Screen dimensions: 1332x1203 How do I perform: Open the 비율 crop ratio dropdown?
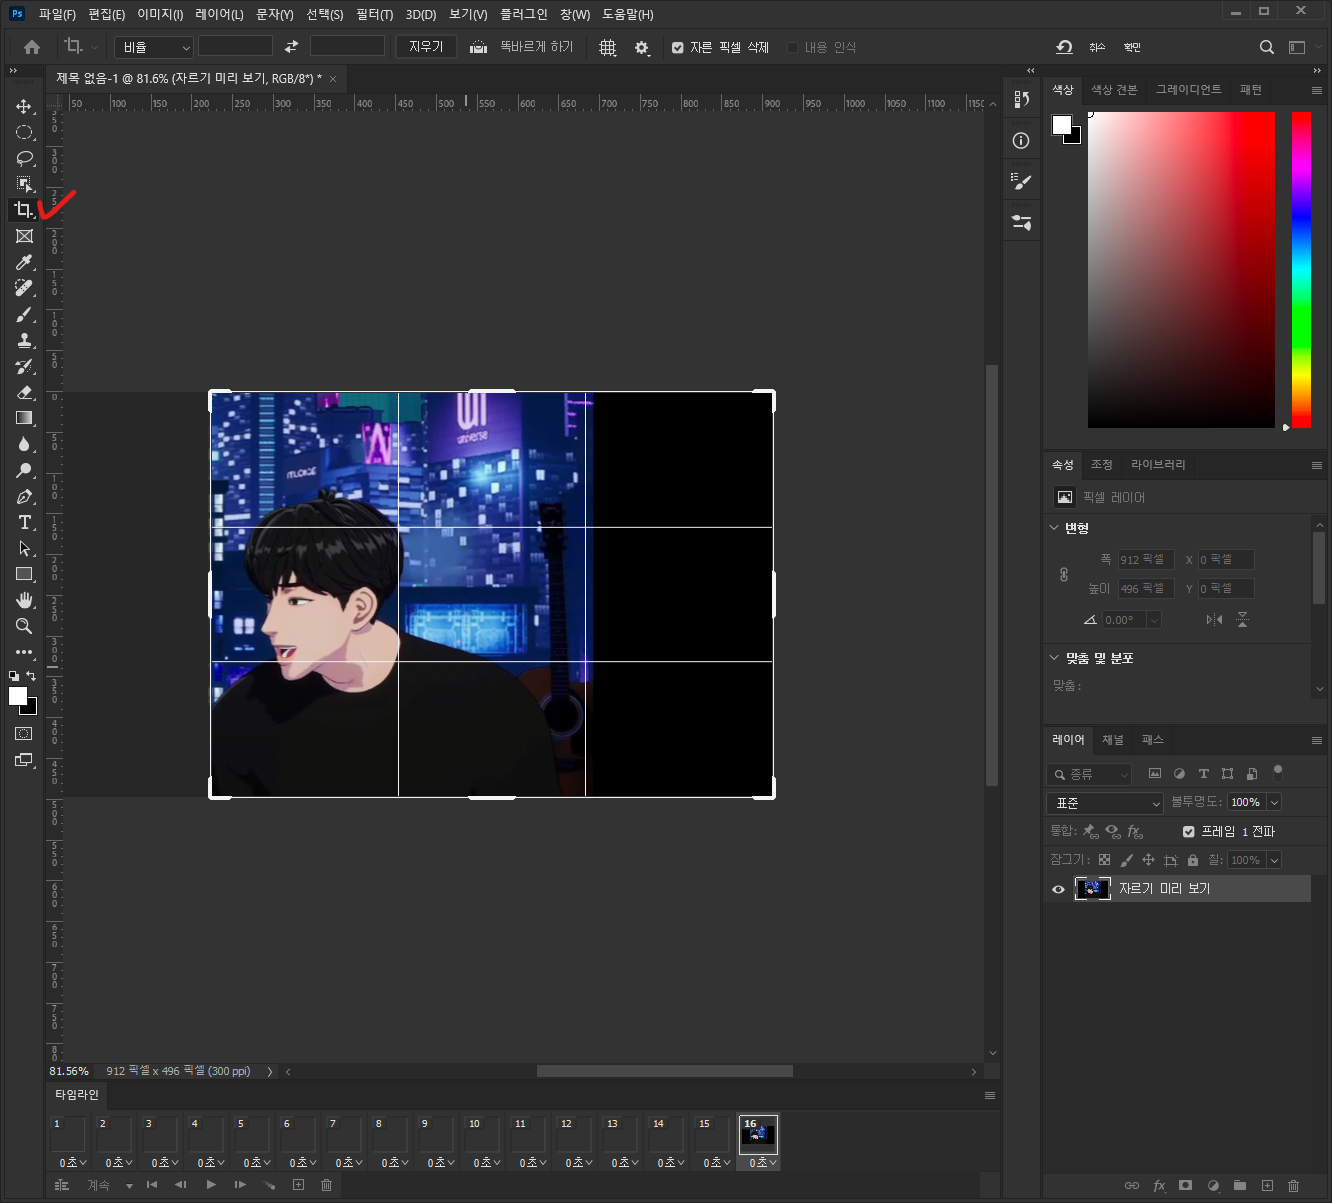(x=154, y=47)
